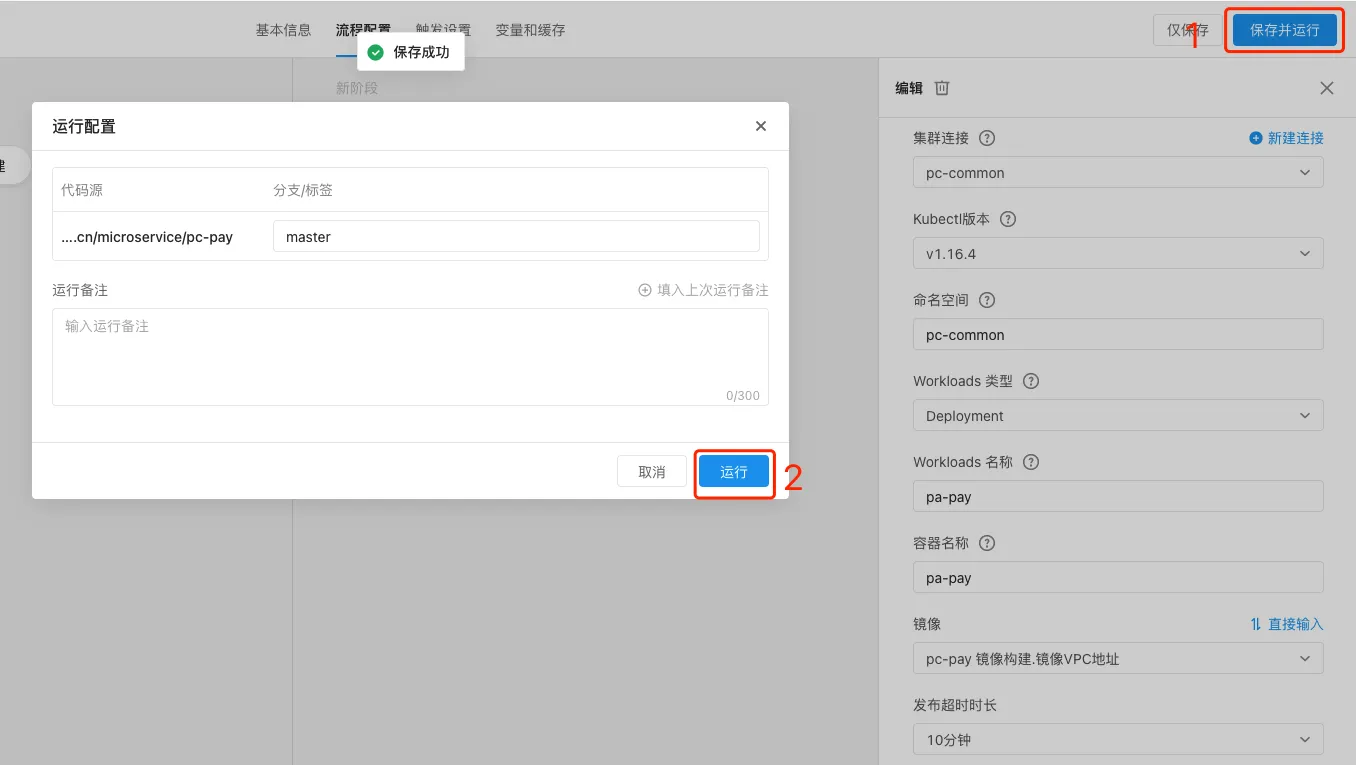This screenshot has width=1356, height=765.
Task: Switch to the 流程配置 tab
Action: (x=363, y=30)
